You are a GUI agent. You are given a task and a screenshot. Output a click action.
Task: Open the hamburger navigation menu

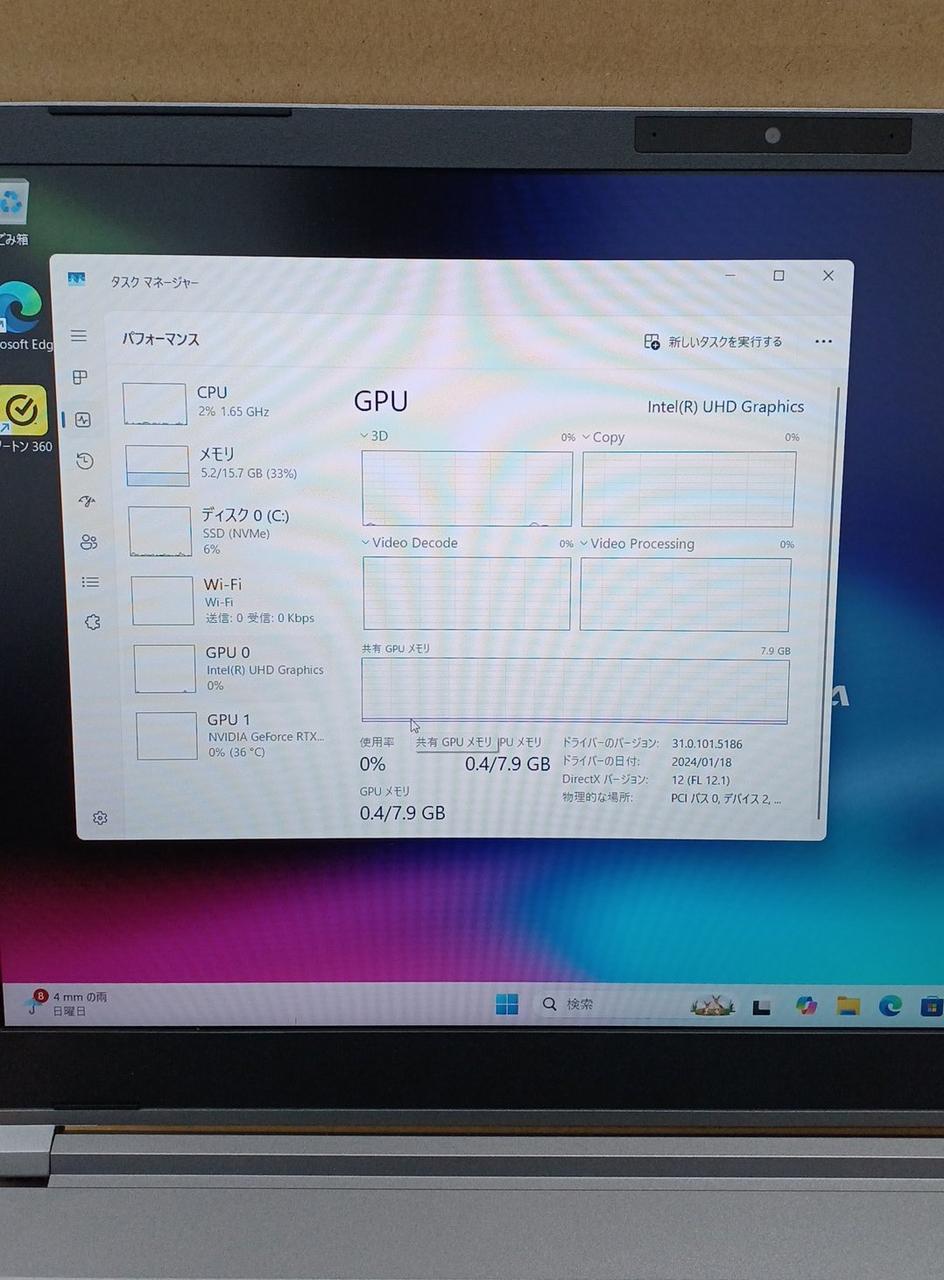click(x=79, y=336)
